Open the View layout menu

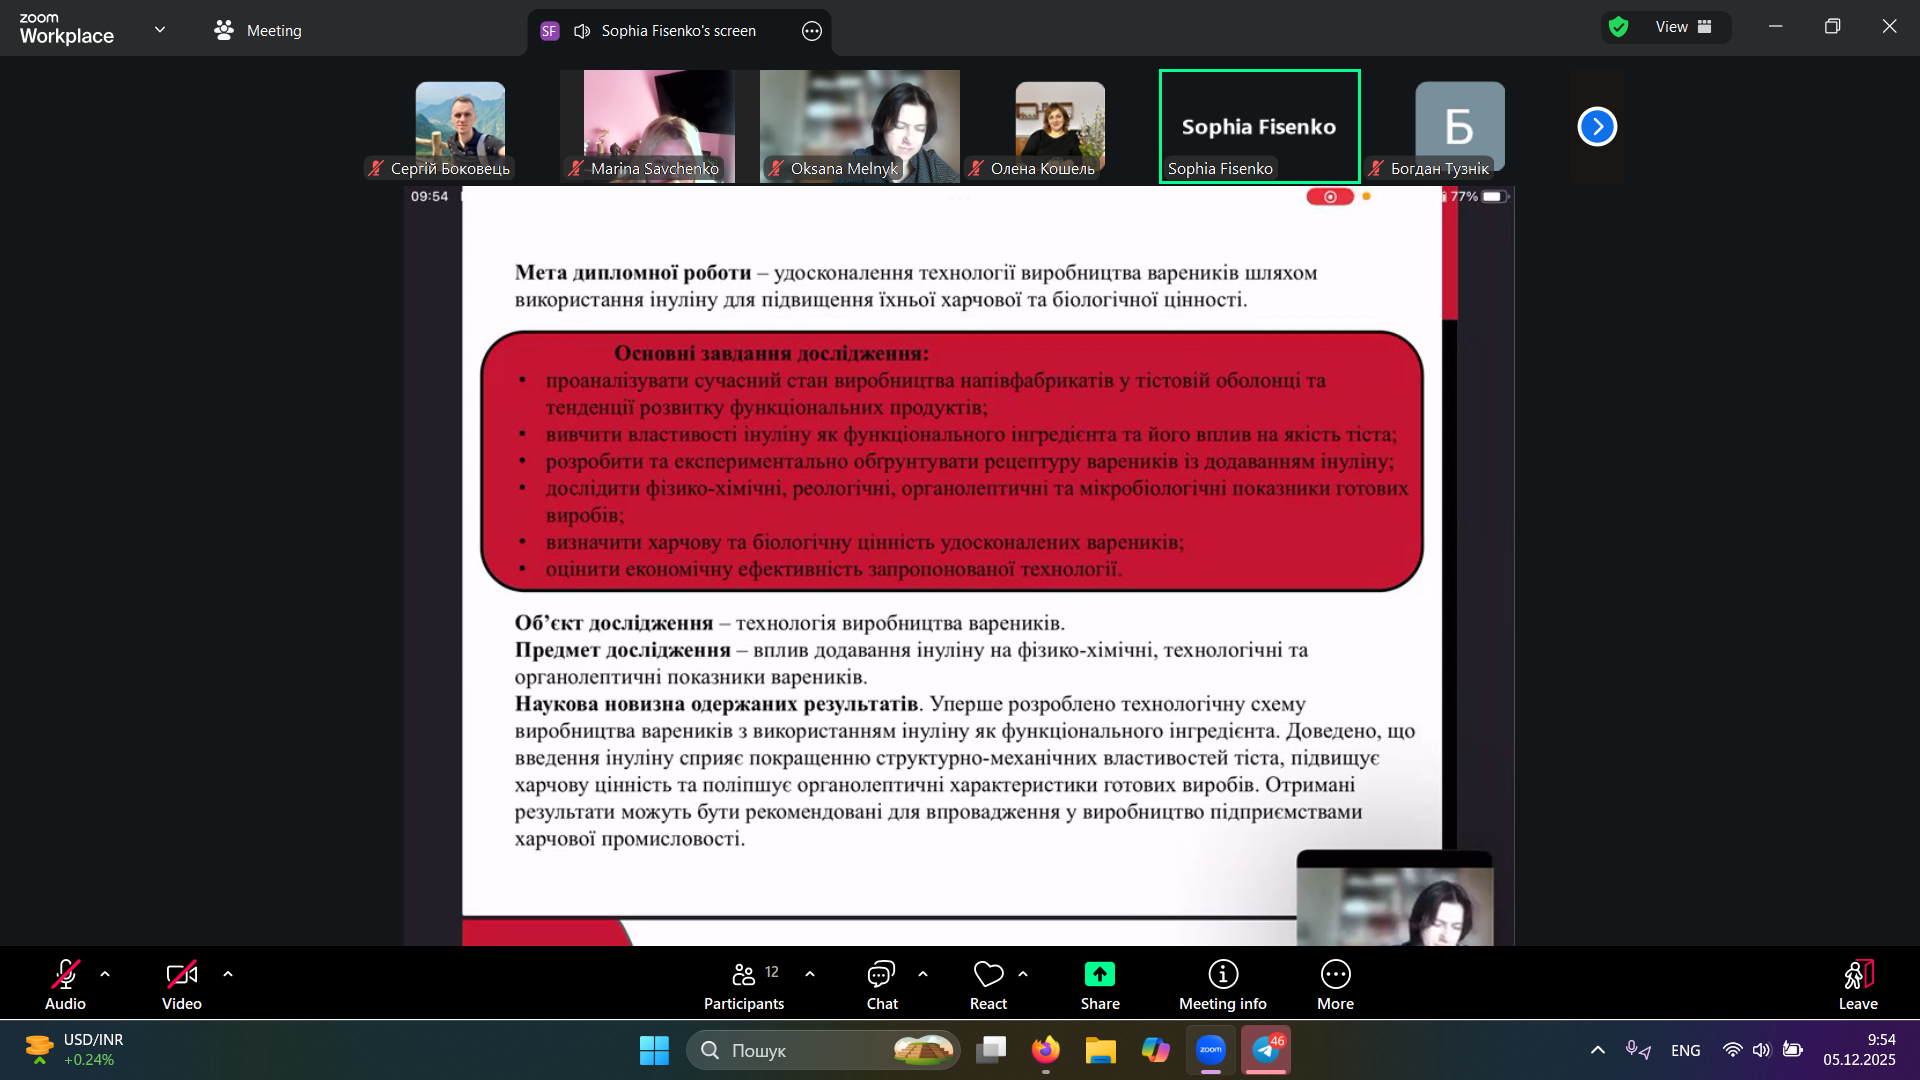(1683, 27)
